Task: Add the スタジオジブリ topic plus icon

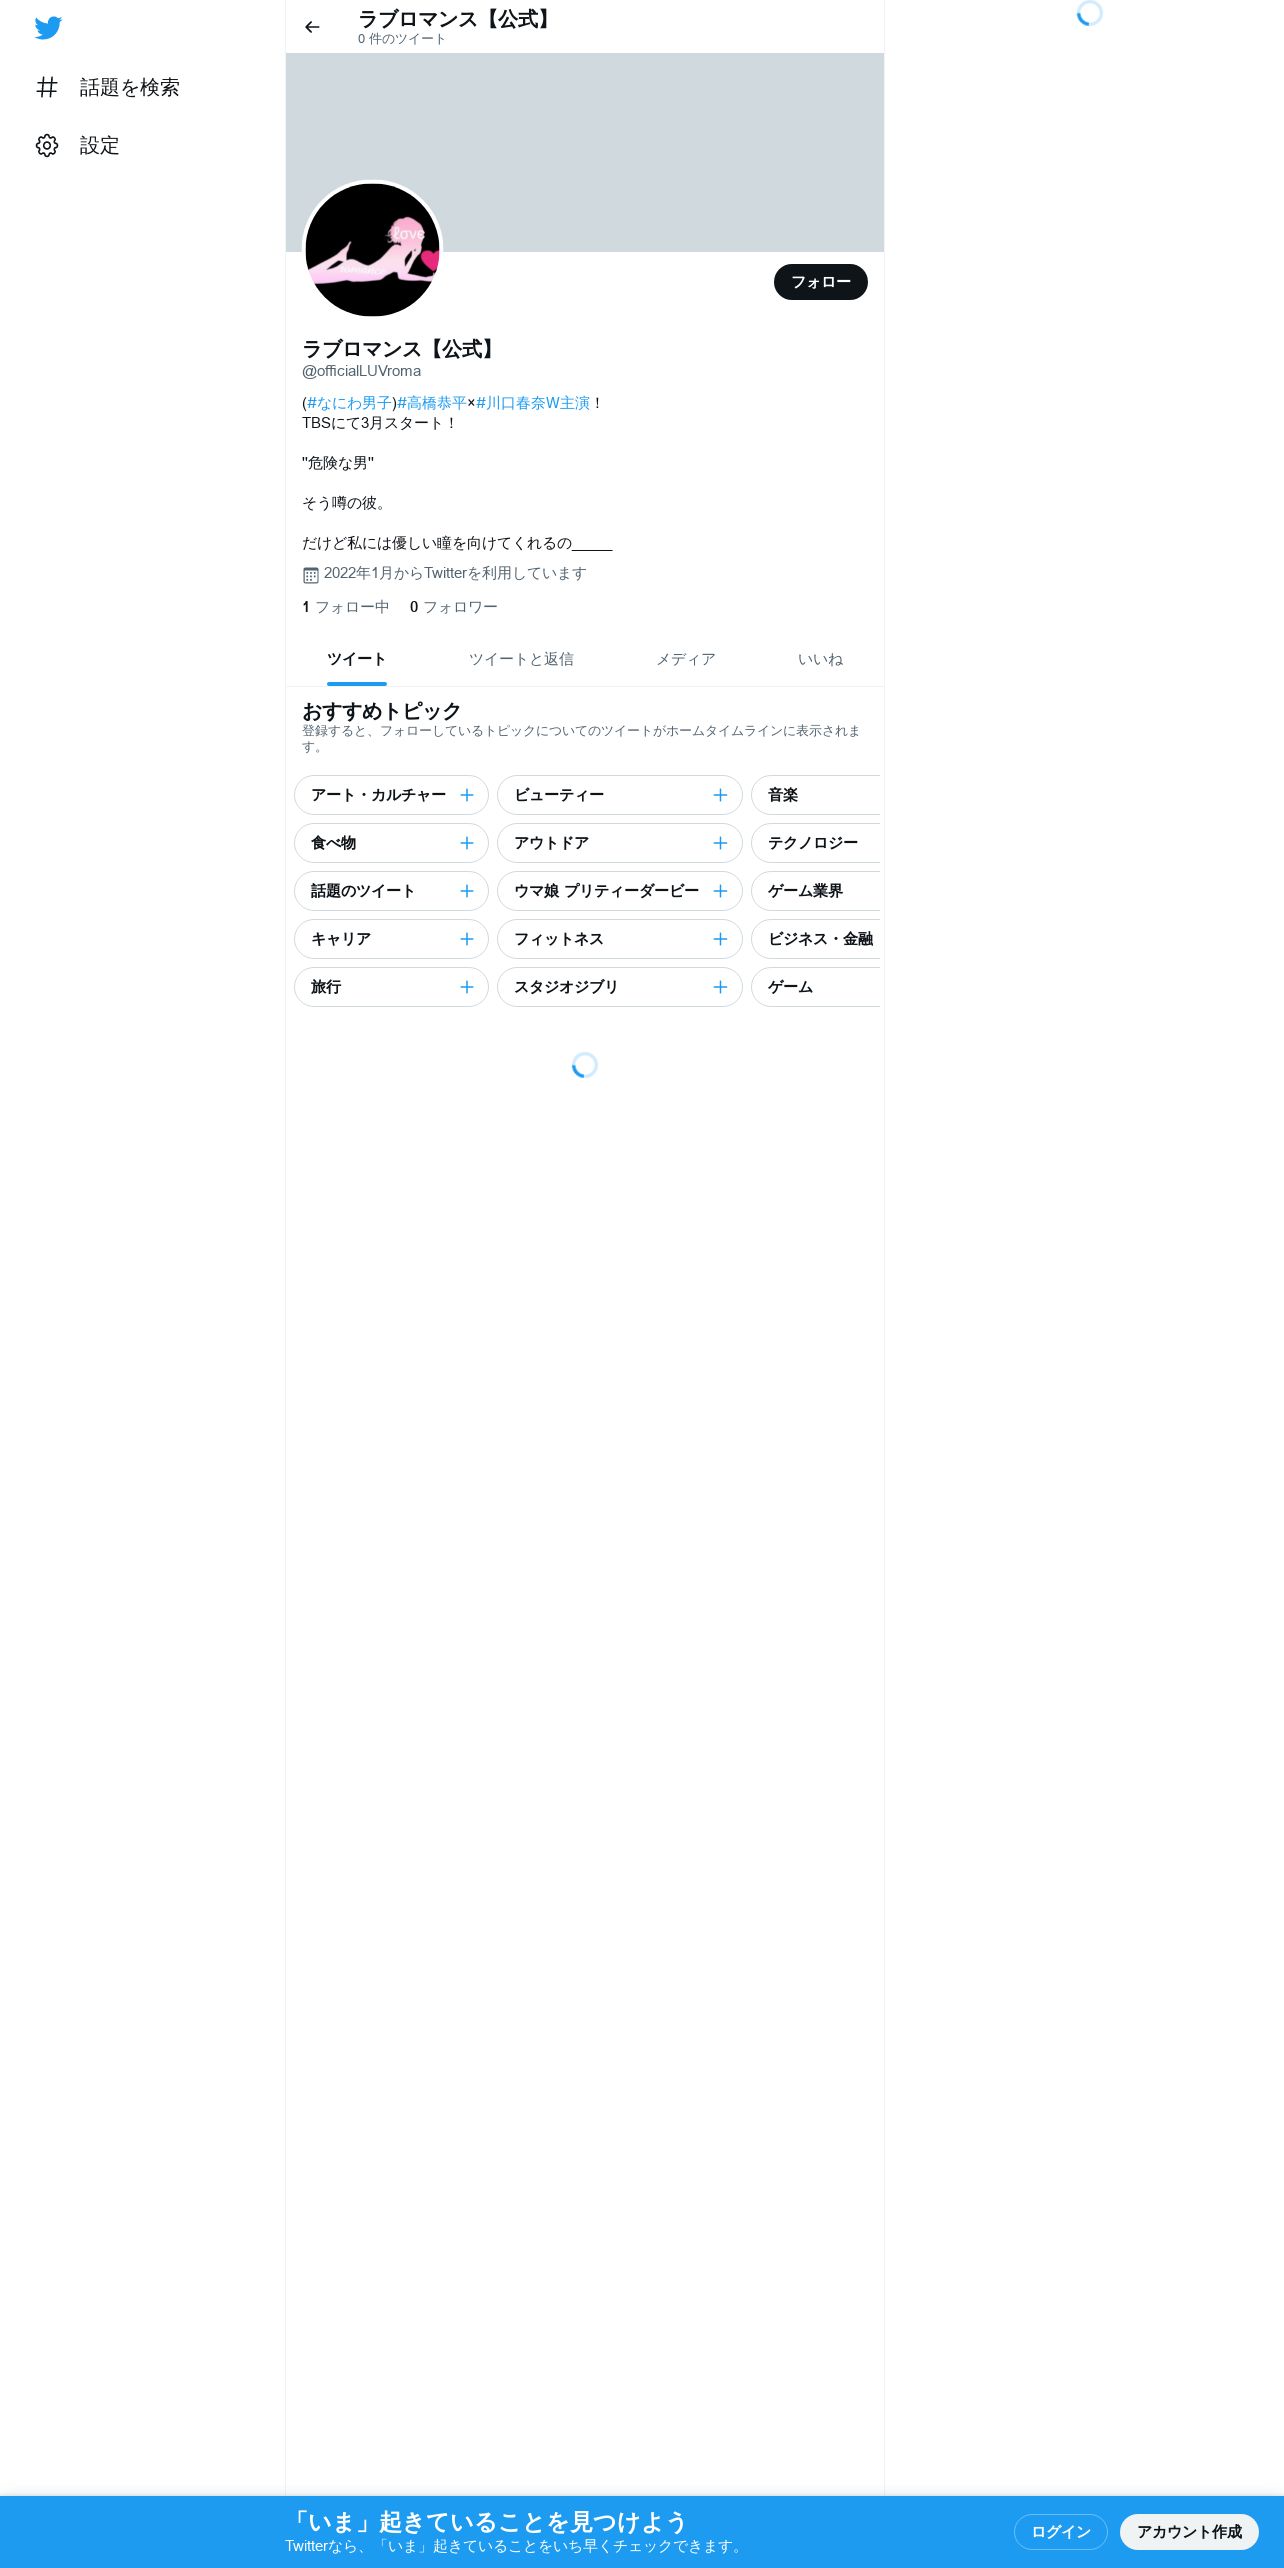Action: 720,987
